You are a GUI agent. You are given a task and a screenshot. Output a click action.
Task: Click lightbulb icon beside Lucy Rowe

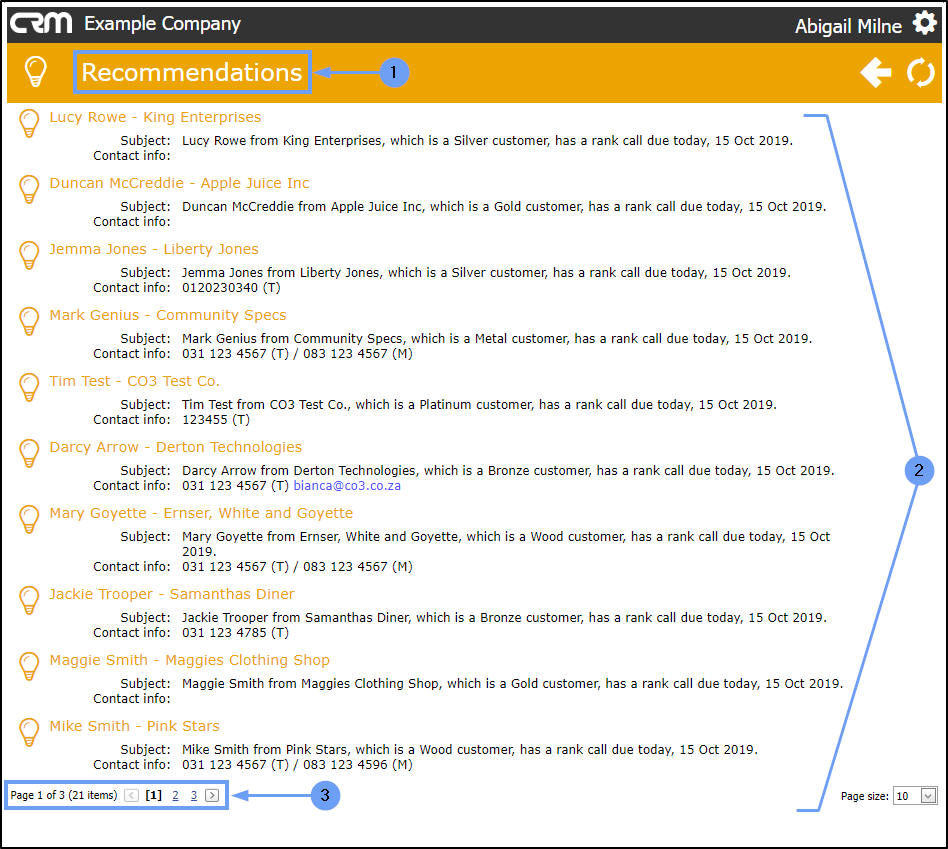tap(29, 123)
